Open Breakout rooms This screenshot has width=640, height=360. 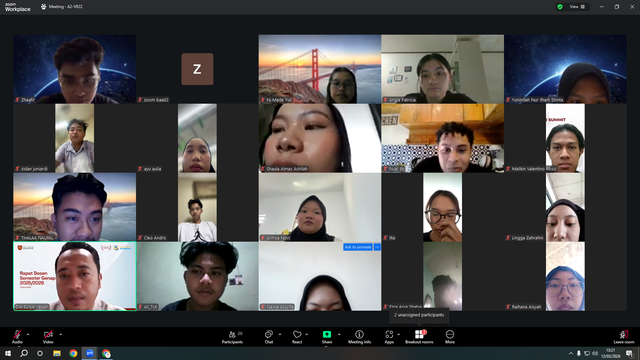click(x=419, y=337)
